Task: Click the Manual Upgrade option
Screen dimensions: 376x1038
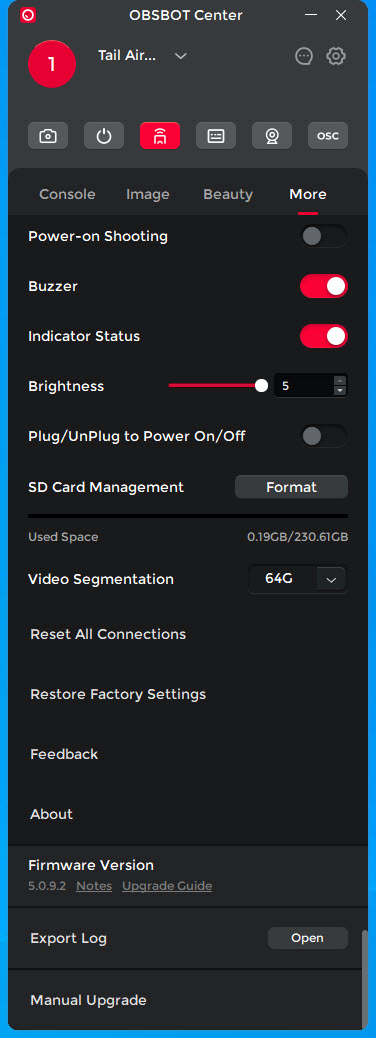Action: (88, 1000)
